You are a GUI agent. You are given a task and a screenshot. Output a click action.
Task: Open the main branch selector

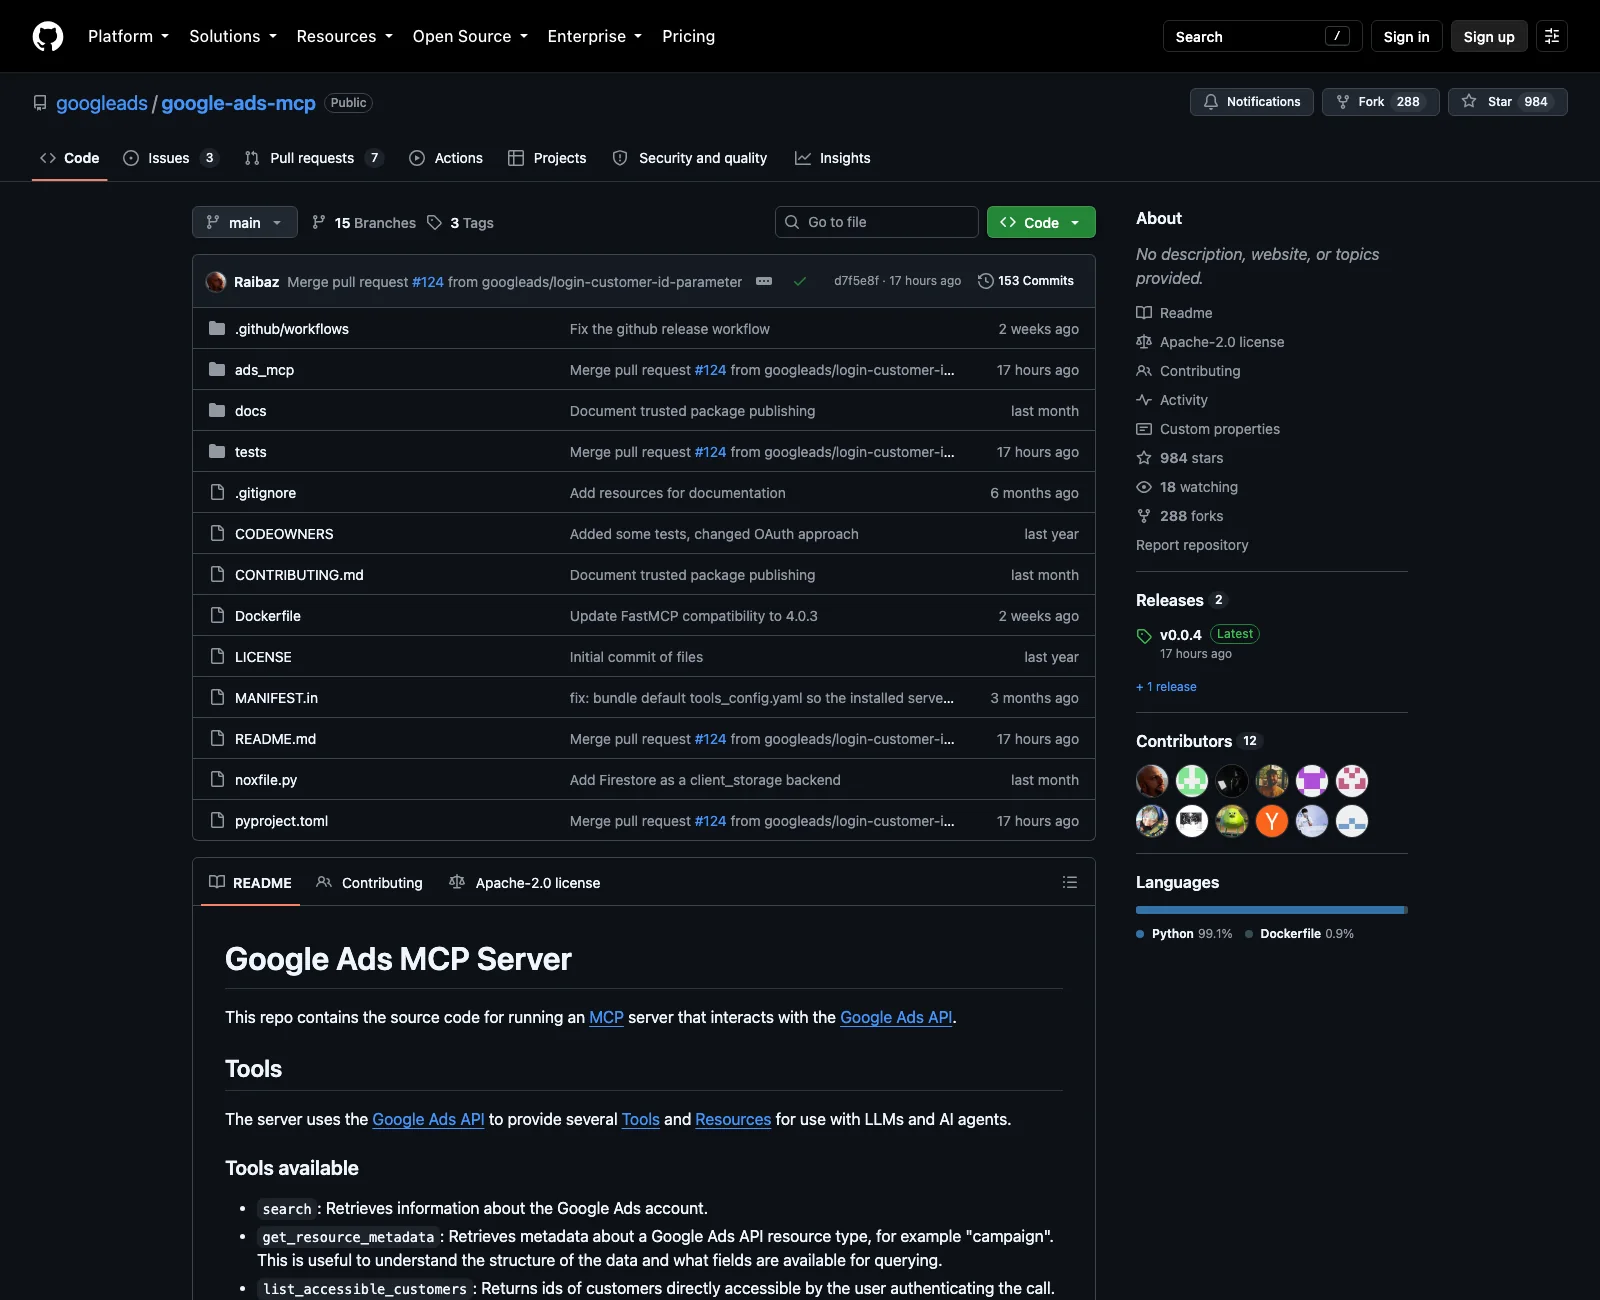pyautogui.click(x=245, y=222)
